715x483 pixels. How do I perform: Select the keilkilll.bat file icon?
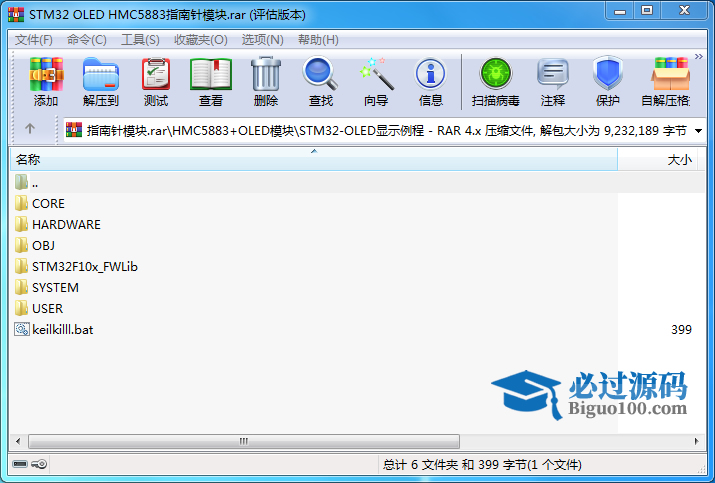click(x=22, y=329)
